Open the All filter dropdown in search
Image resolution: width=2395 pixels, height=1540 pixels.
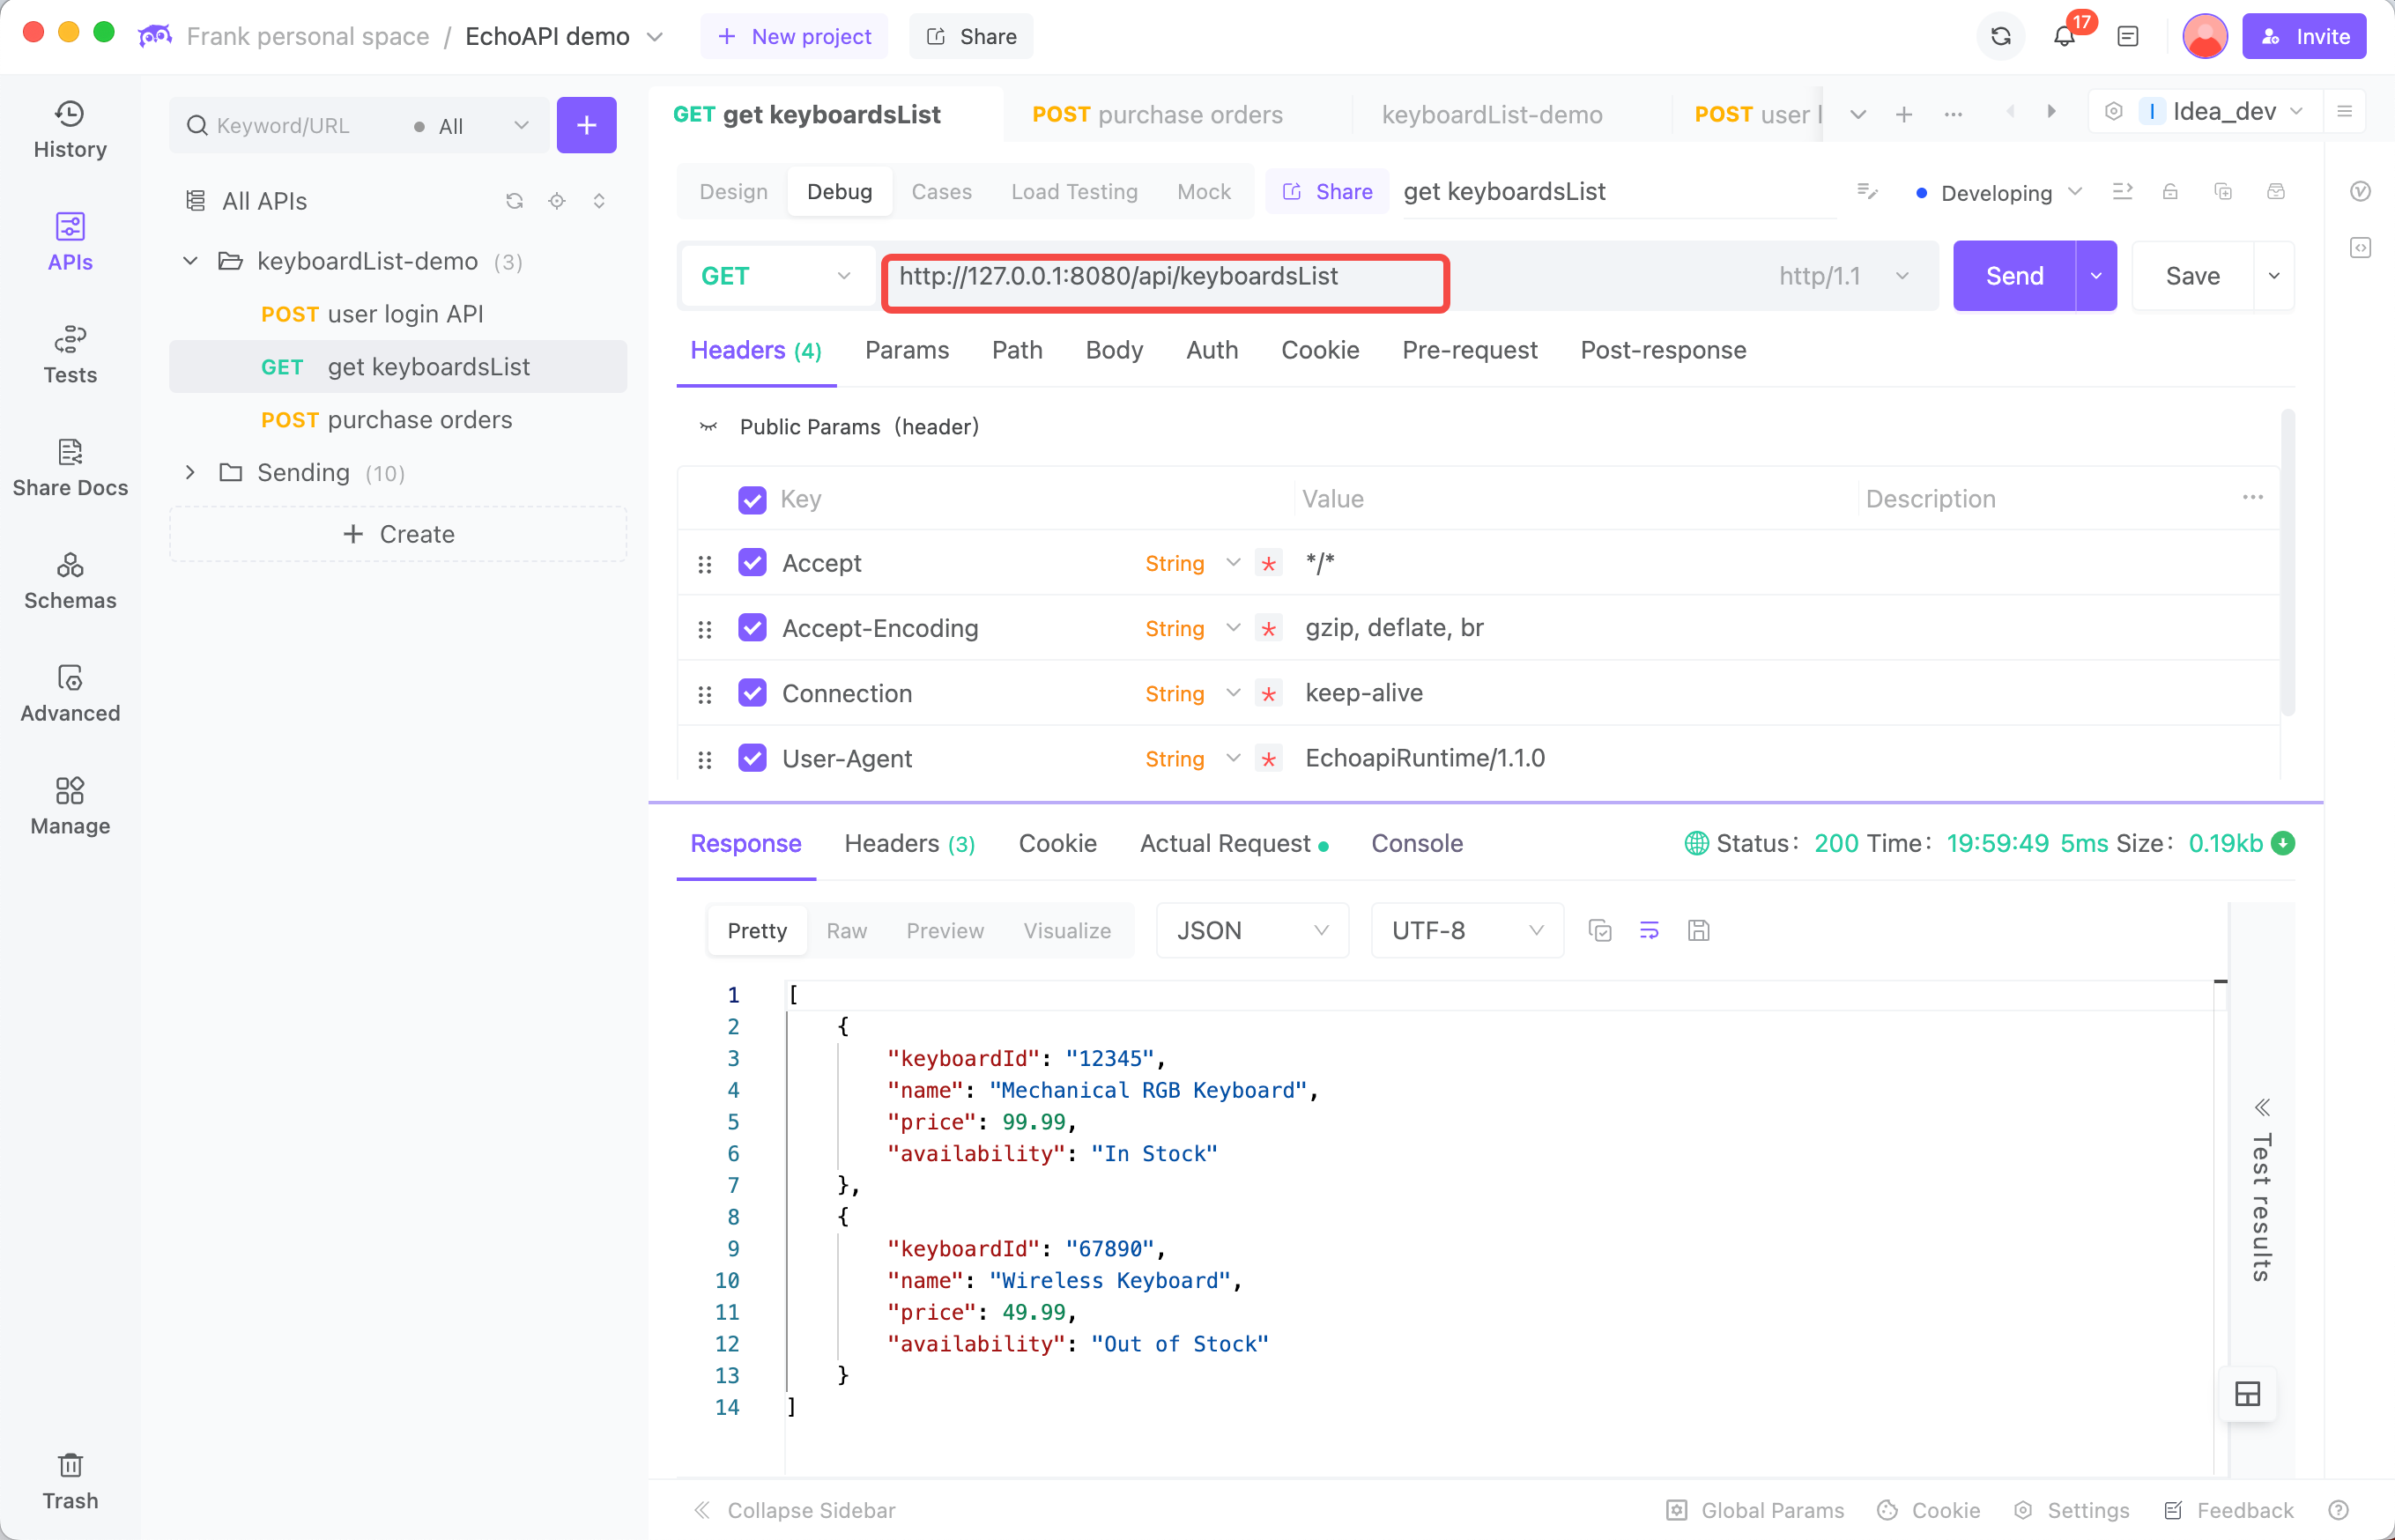(470, 126)
